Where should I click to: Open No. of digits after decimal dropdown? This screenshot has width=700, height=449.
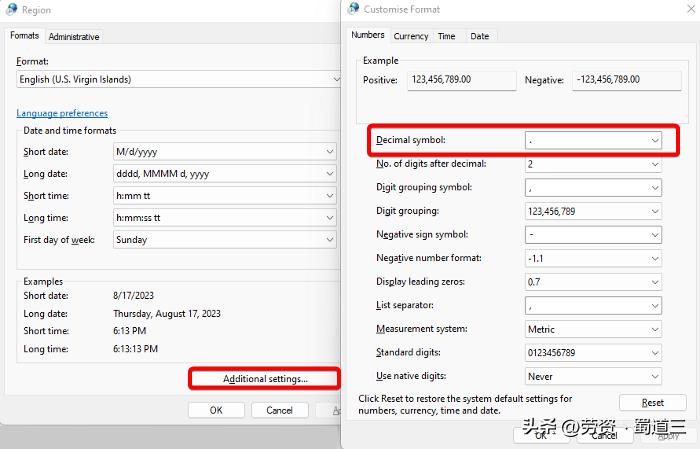(593, 164)
